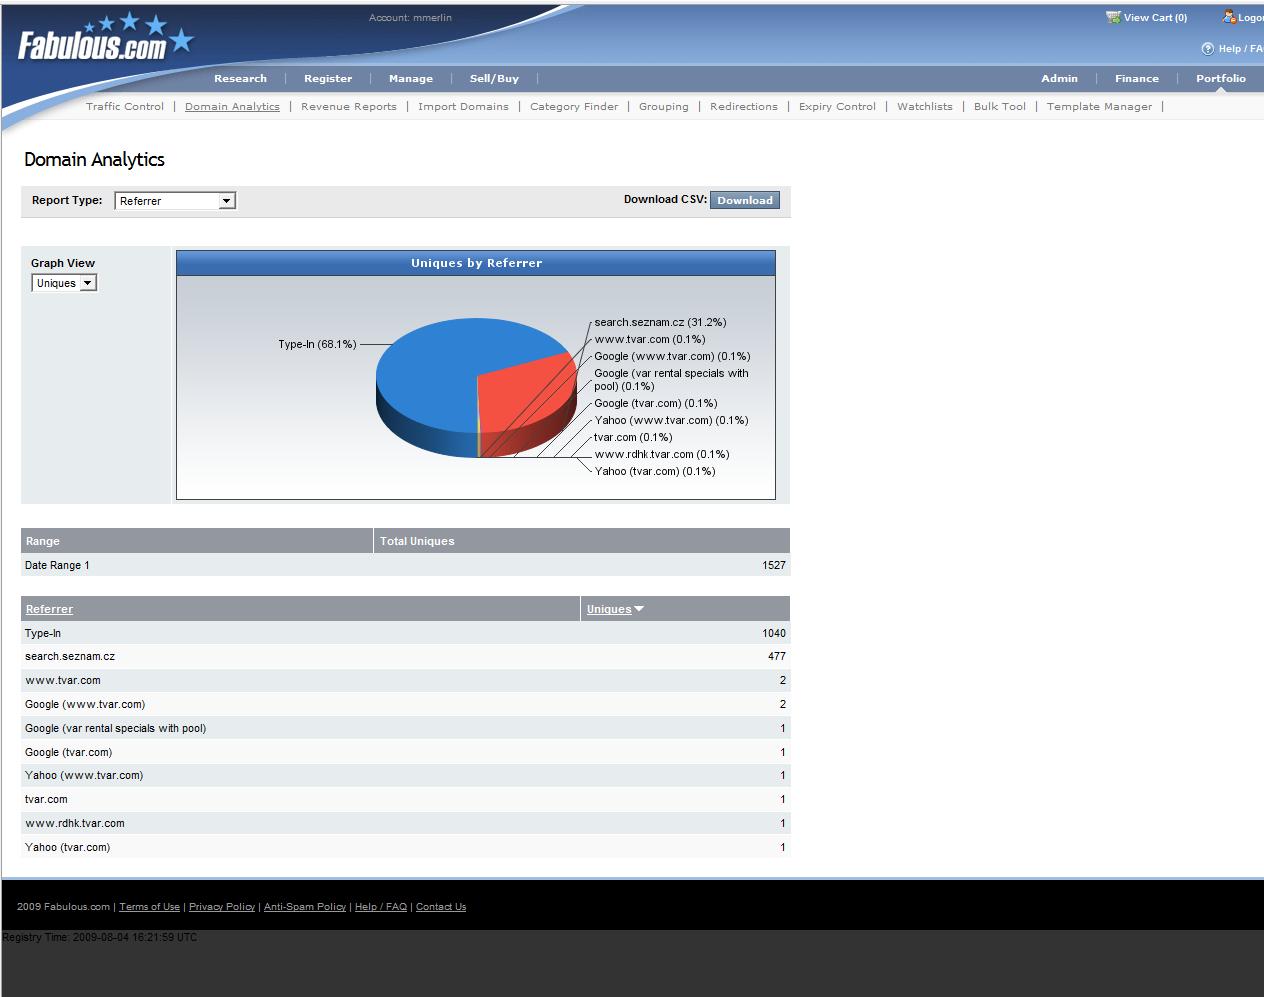
Task: Click the Type-In (68.1%) chart label
Action: [x=317, y=344]
